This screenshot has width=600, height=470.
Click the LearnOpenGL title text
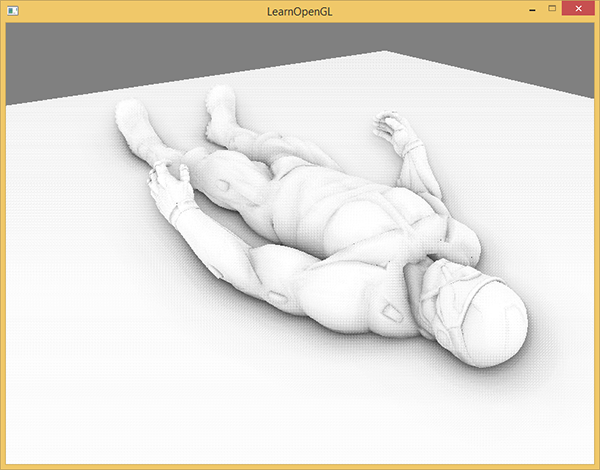299,9
